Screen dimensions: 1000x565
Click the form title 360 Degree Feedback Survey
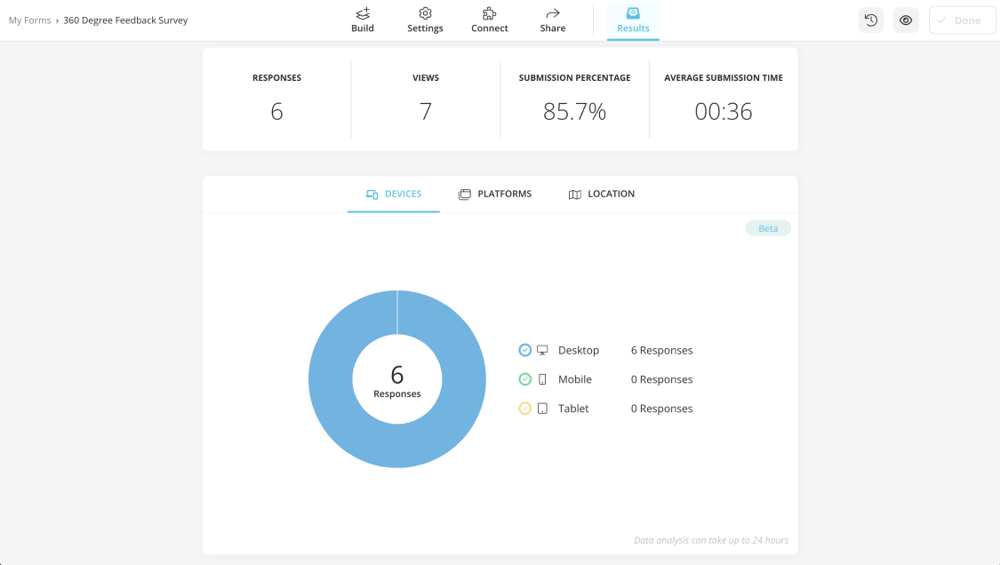pyautogui.click(x=125, y=20)
